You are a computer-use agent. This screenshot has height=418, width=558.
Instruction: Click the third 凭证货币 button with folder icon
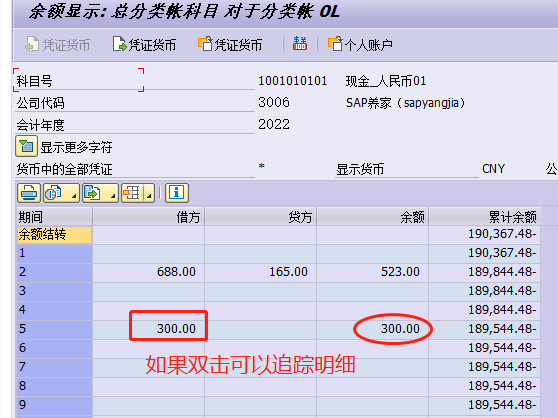(230, 45)
